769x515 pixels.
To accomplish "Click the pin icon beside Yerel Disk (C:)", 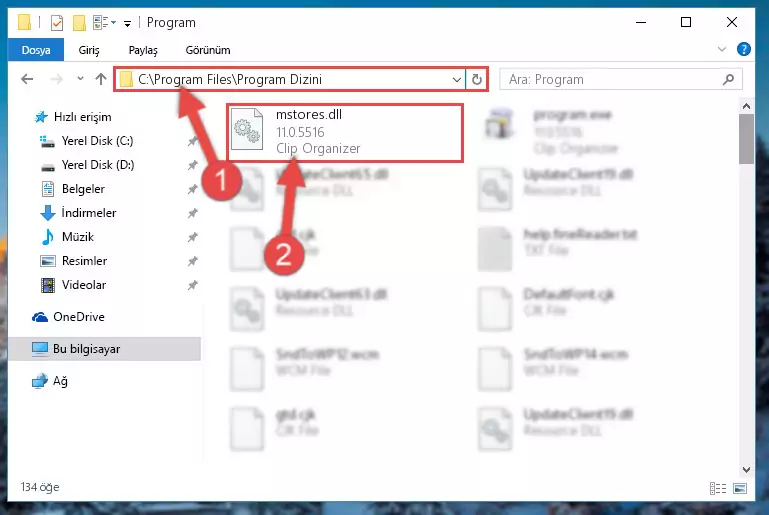I will click(192, 141).
